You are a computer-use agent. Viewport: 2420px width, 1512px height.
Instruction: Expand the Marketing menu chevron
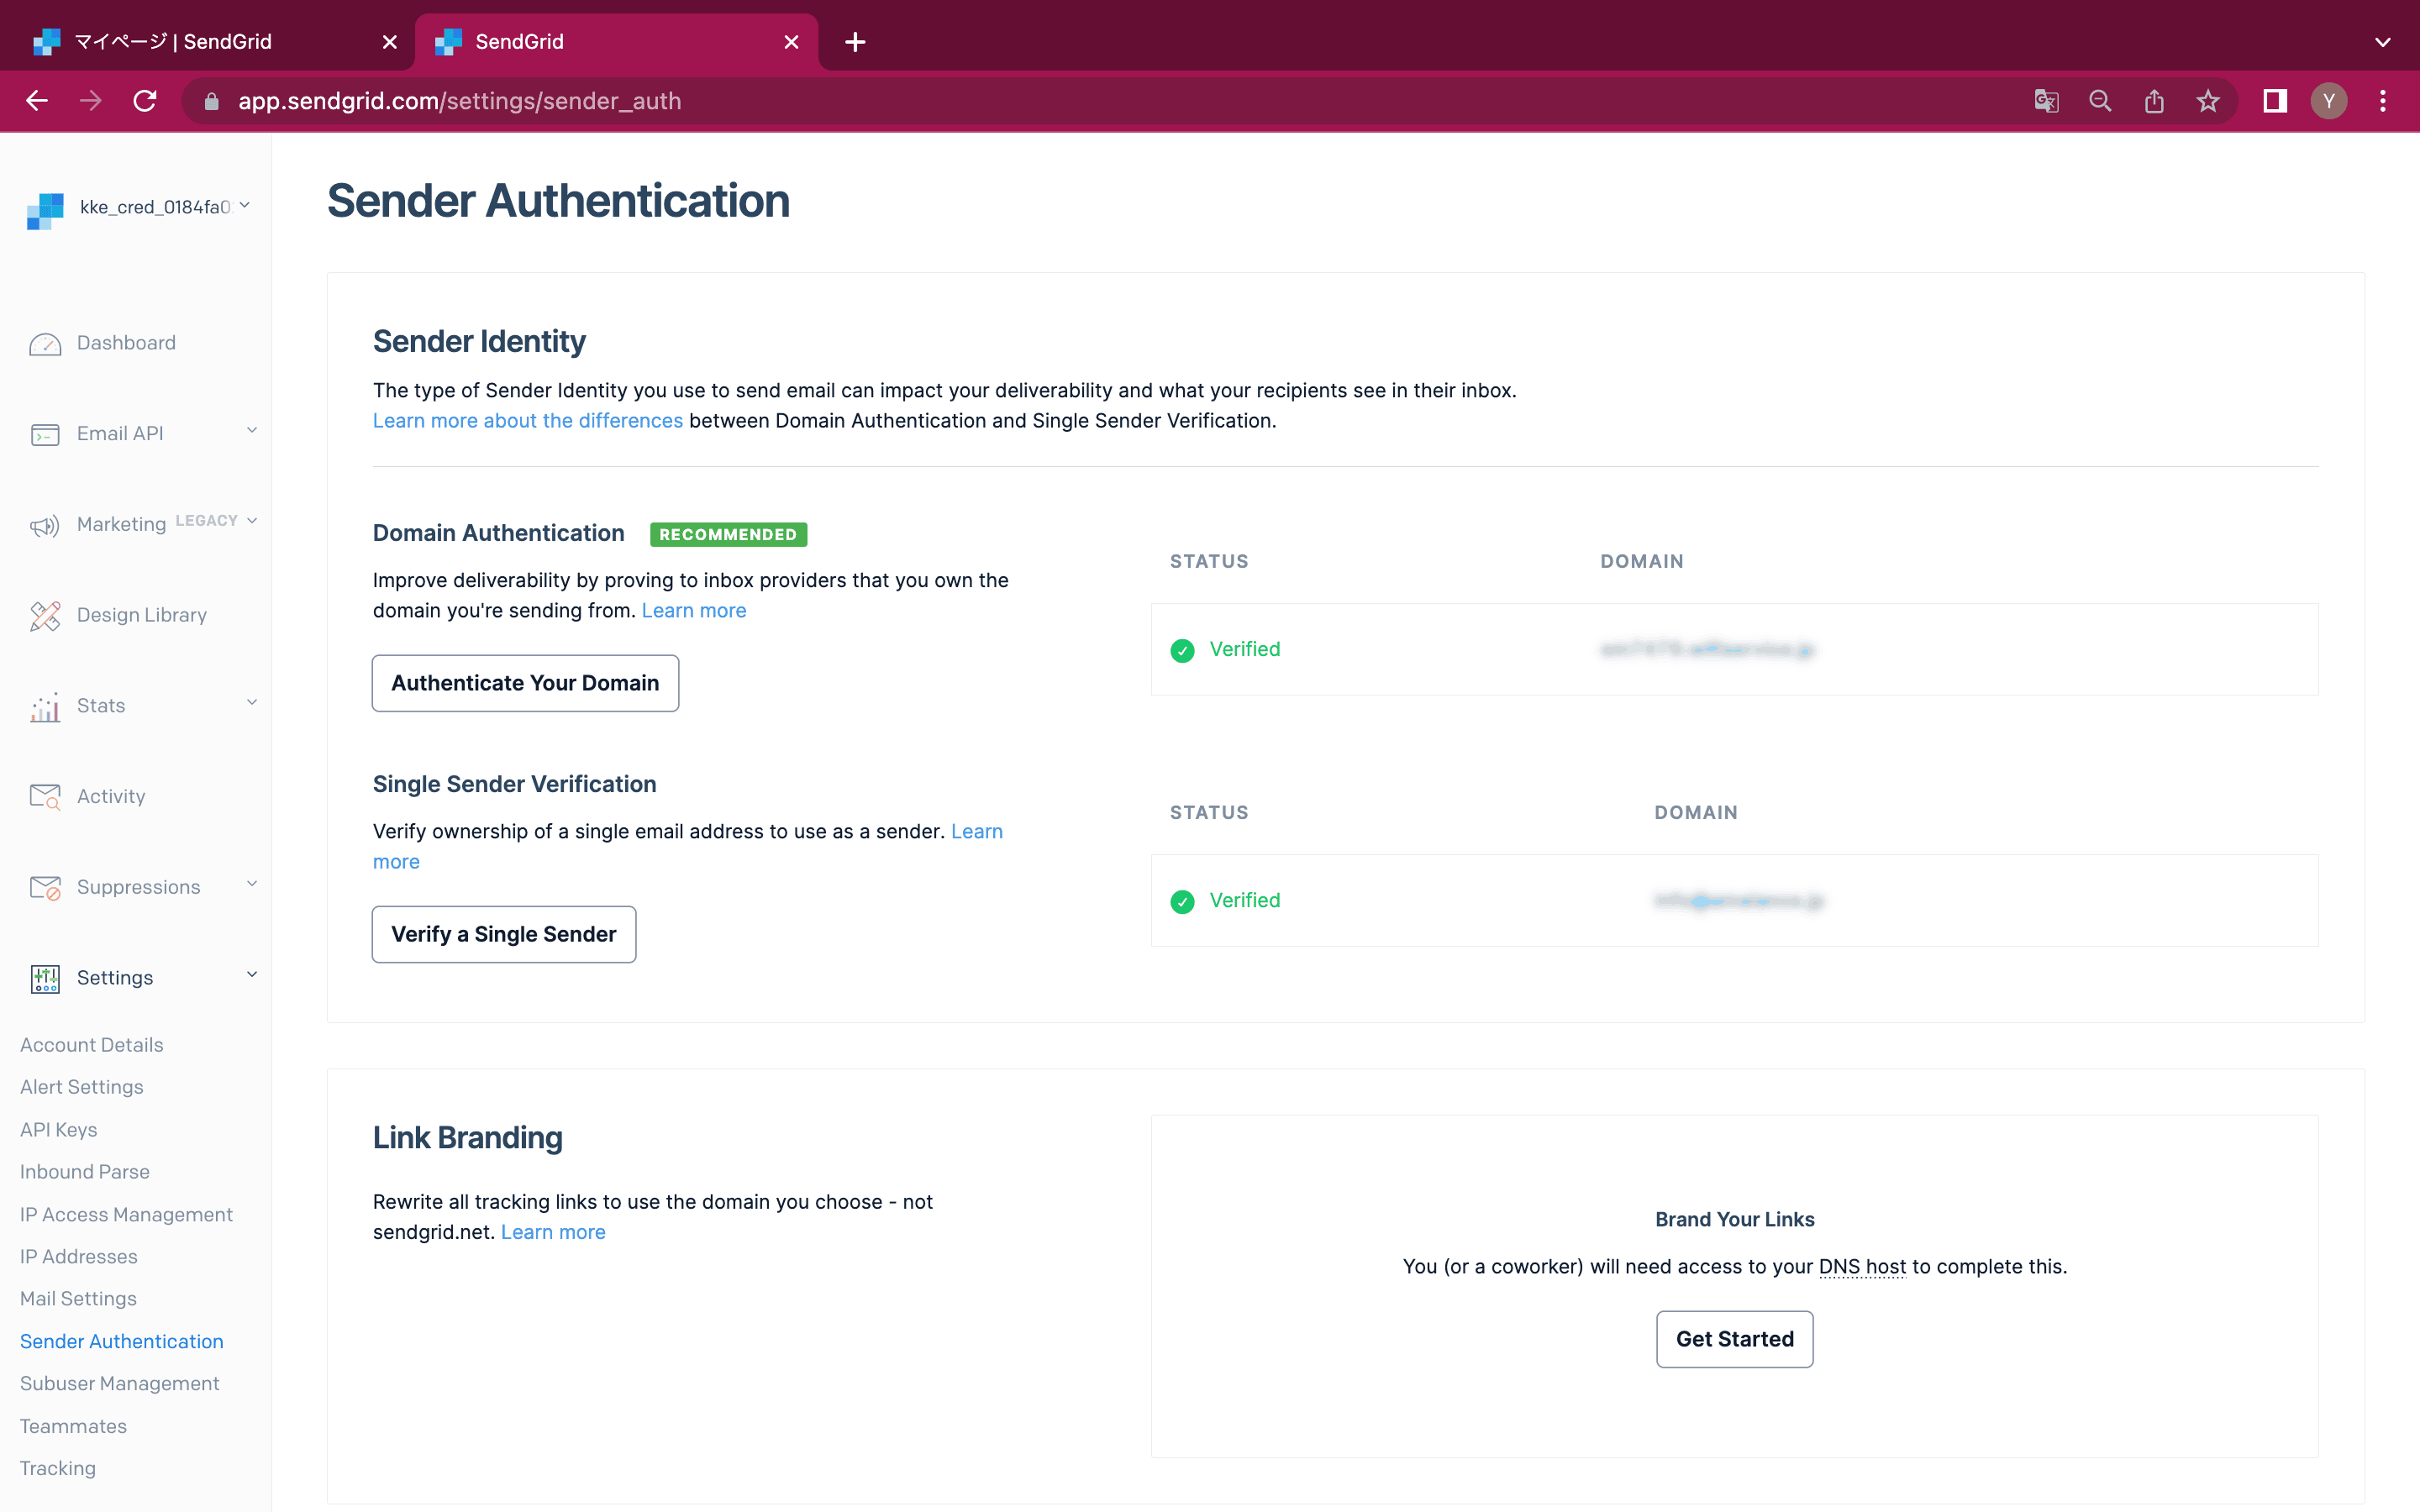(252, 521)
